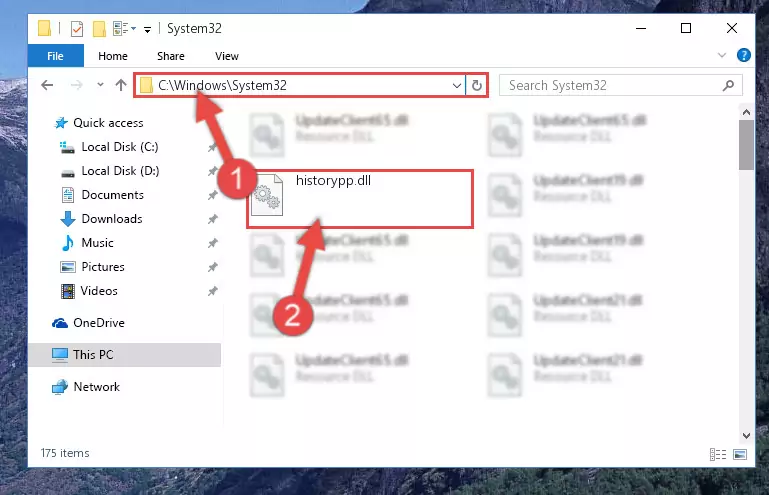The image size is (769, 495).
Task: Click the pin icon next to Pictures
Action: [x=212, y=267]
